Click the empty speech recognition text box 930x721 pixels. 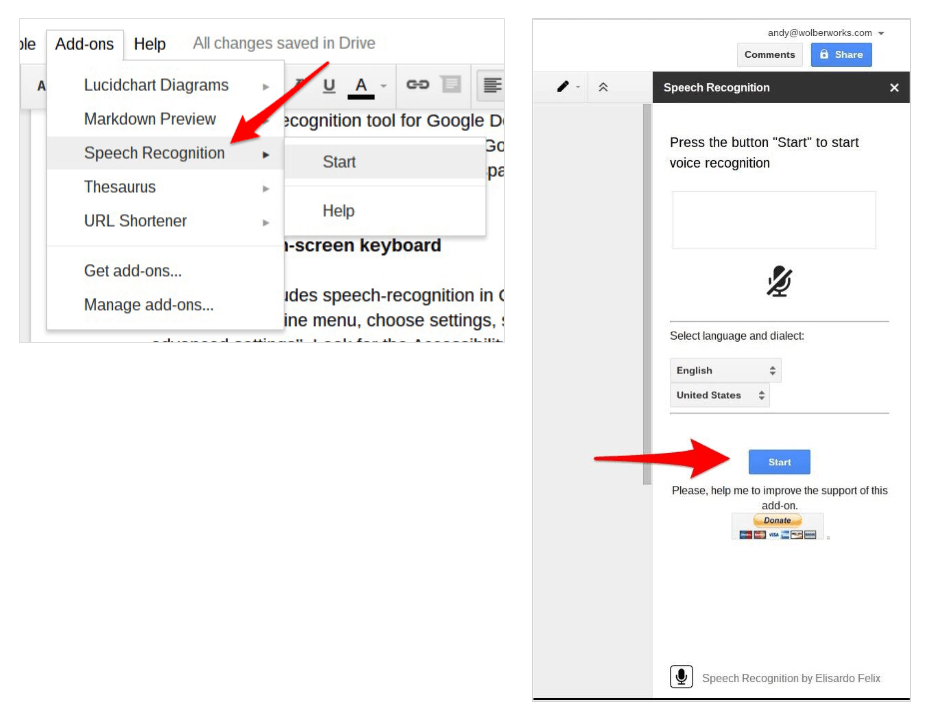click(774, 220)
